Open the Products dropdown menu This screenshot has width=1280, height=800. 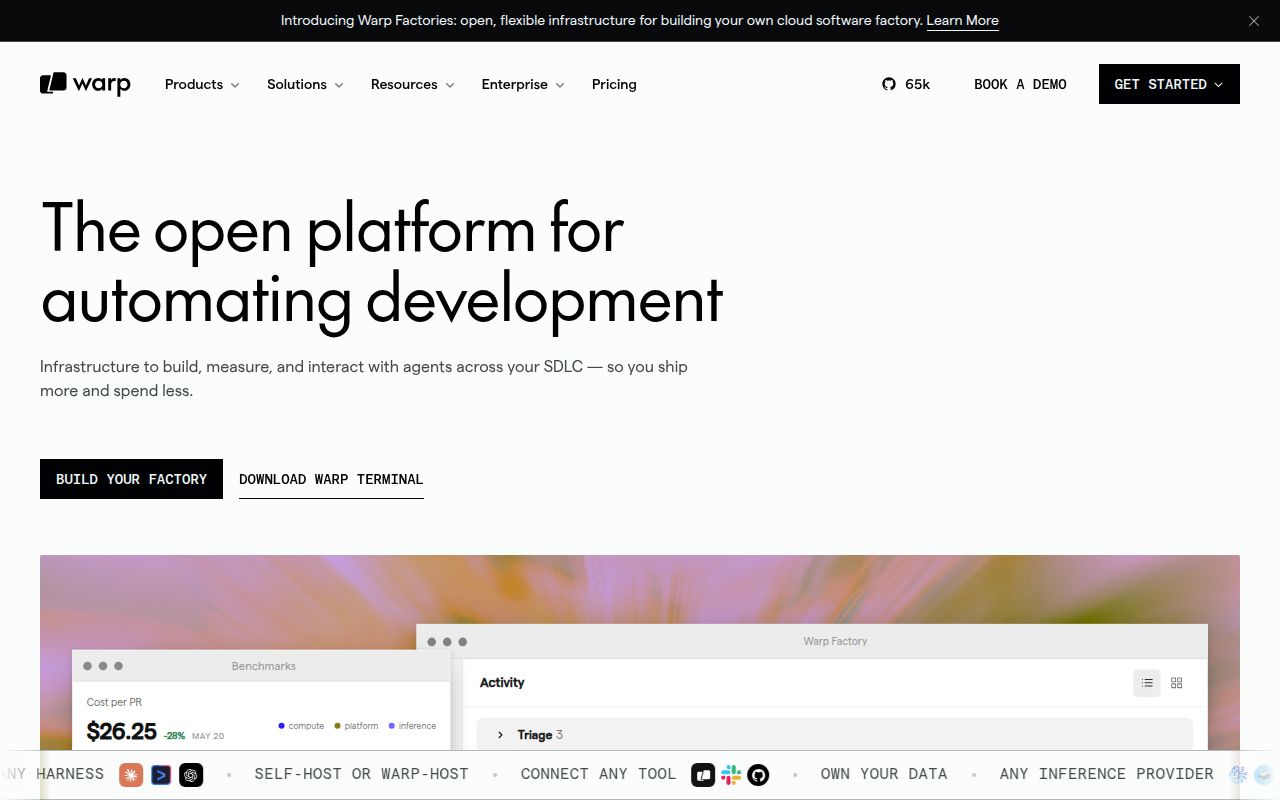tap(202, 84)
